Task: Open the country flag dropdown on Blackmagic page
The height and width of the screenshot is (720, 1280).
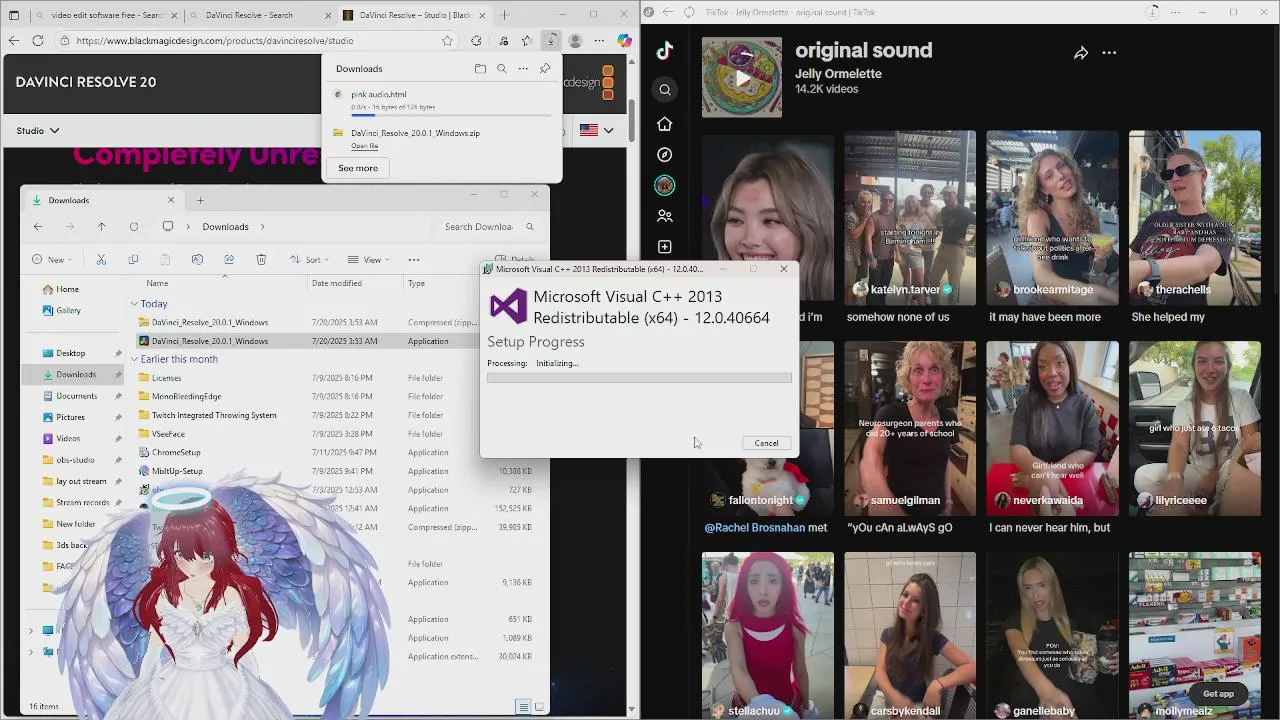Action: (x=597, y=130)
